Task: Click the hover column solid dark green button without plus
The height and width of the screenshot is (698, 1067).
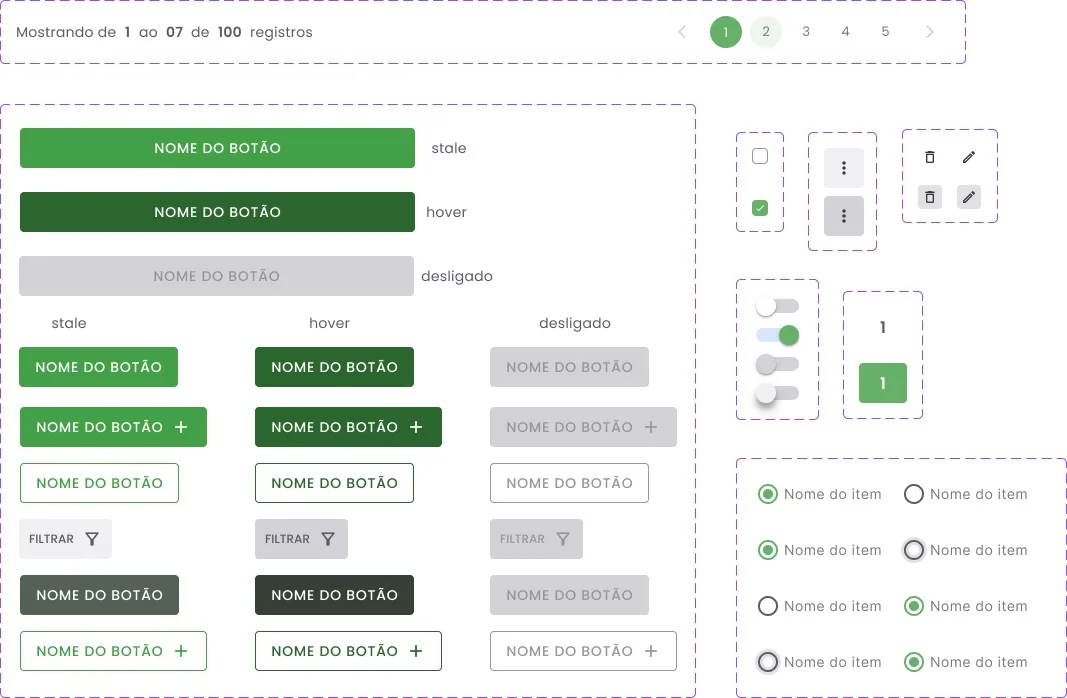Action: (334, 367)
